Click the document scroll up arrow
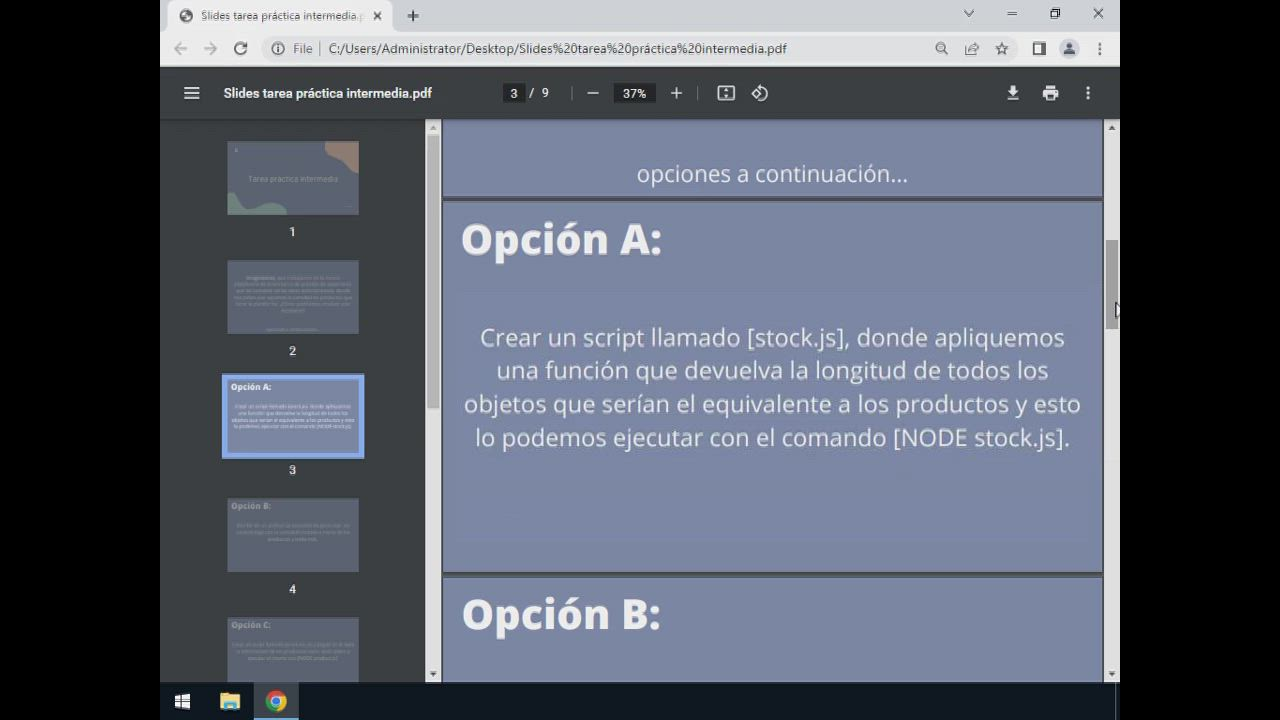This screenshot has width=1280, height=720. (1111, 128)
